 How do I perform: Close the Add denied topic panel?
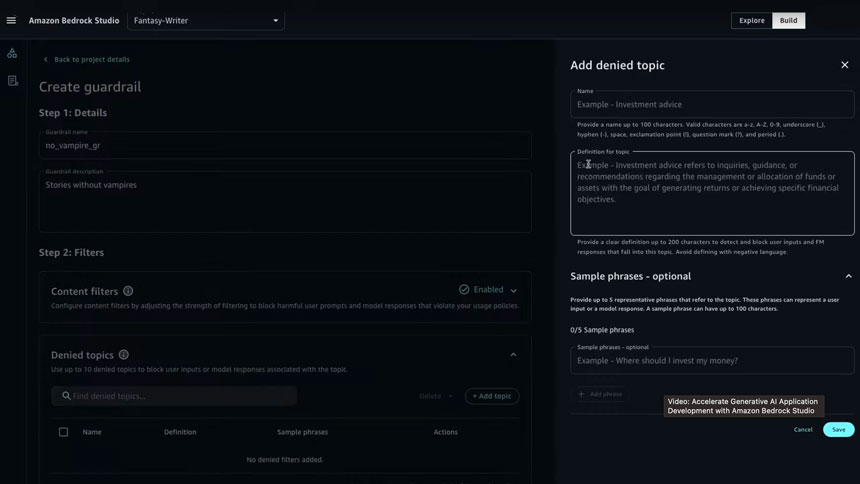tap(845, 65)
